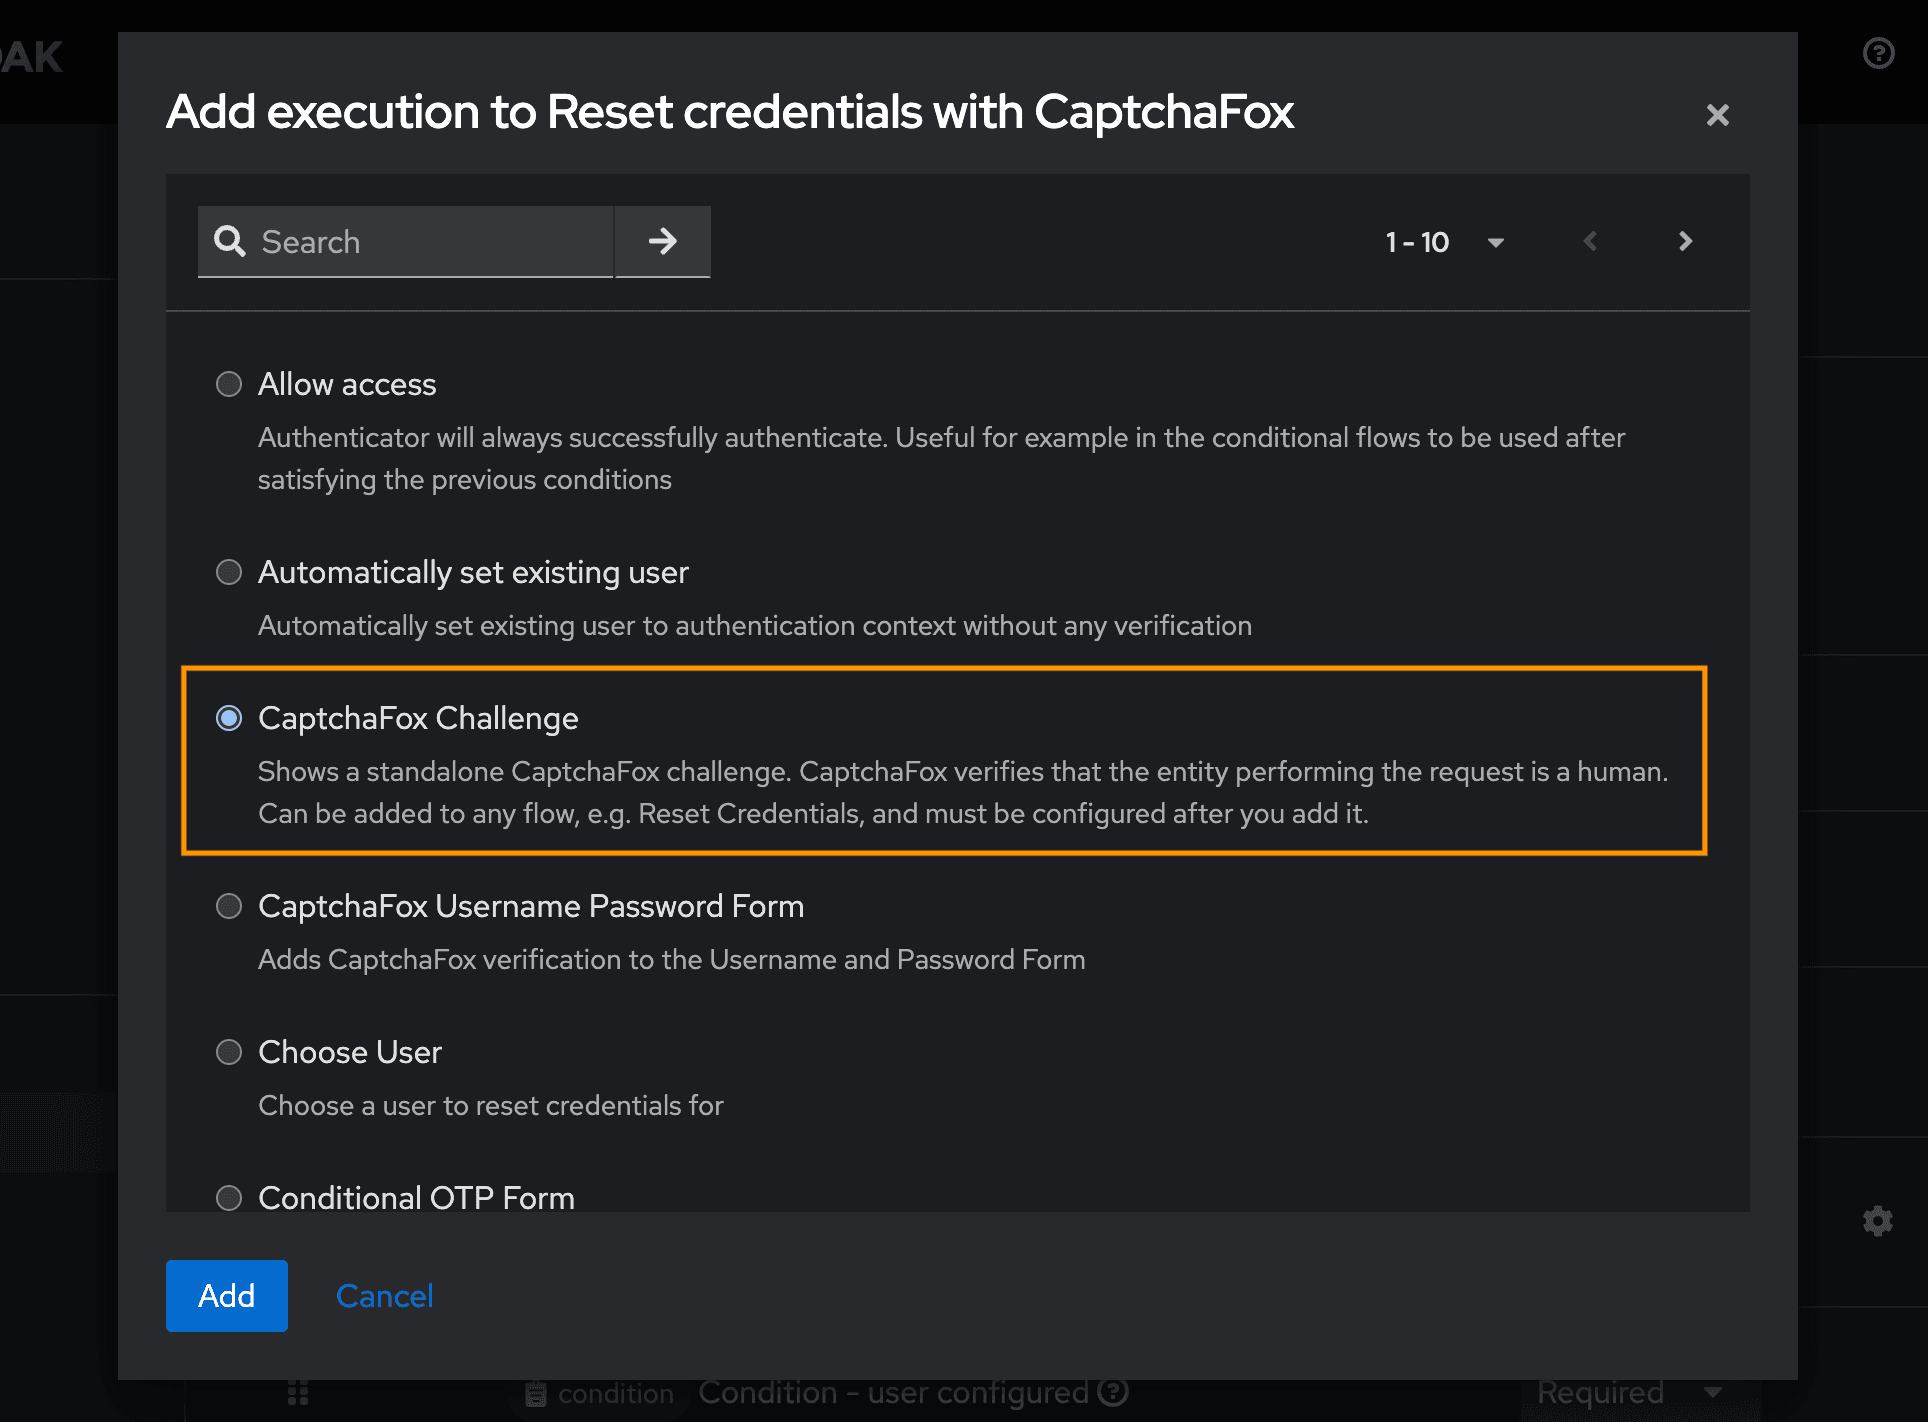The image size is (1928, 1422).
Task: Go to next page of executions
Action: (x=1685, y=241)
